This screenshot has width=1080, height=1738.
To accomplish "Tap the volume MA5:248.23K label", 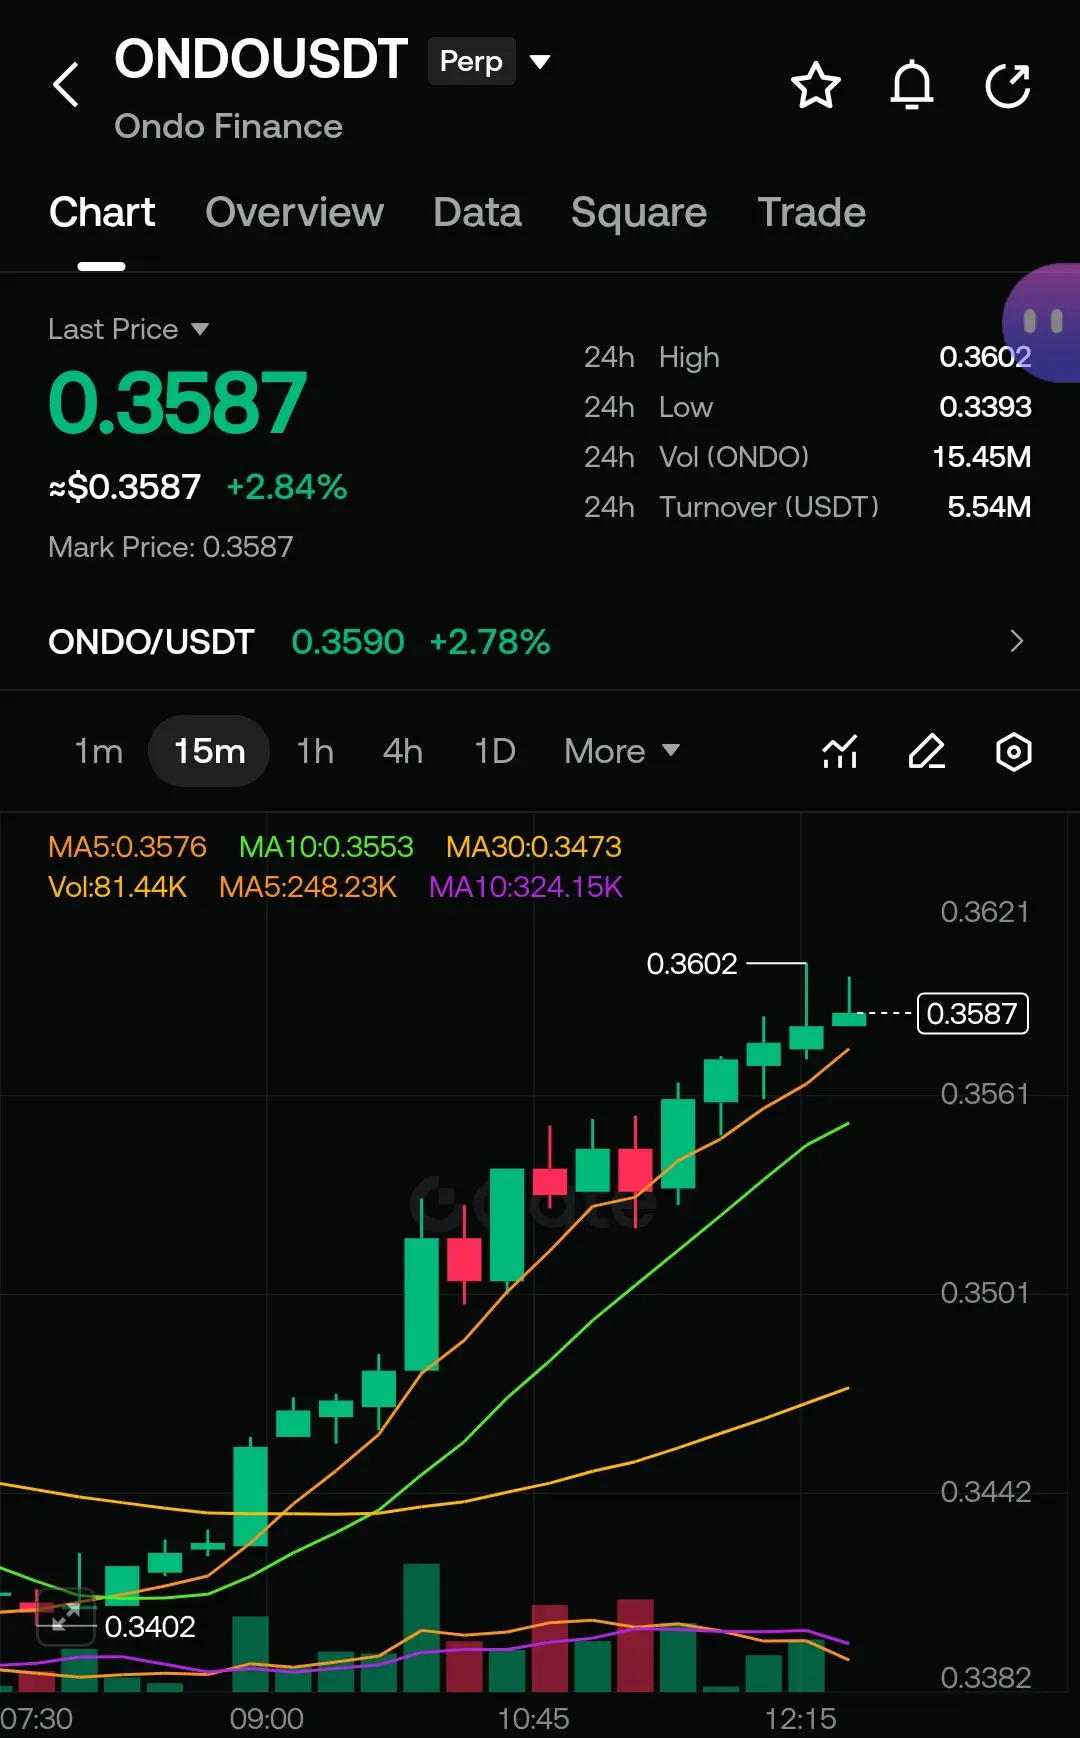I will point(308,887).
